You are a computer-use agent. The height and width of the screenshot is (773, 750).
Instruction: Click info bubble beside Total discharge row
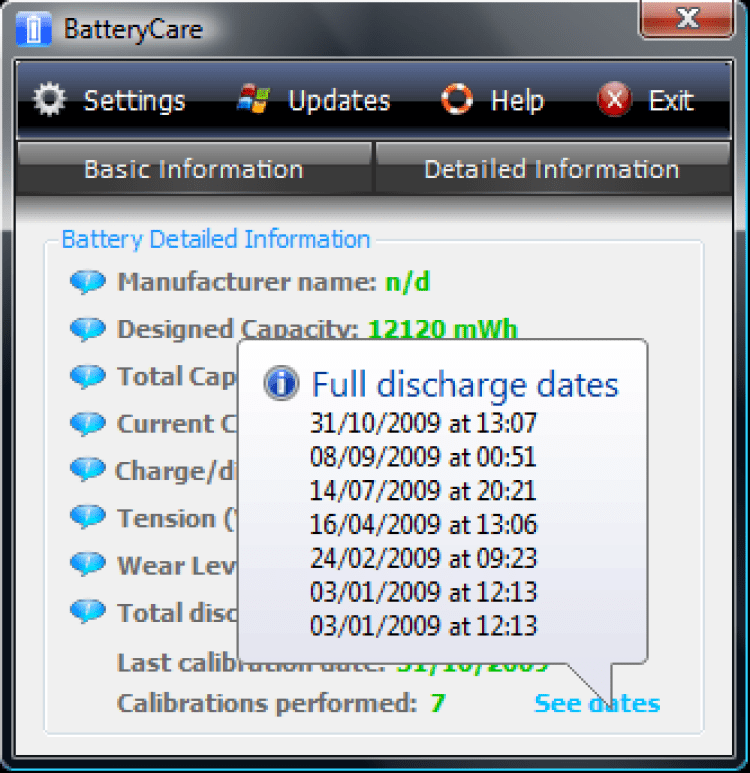pos(88,612)
